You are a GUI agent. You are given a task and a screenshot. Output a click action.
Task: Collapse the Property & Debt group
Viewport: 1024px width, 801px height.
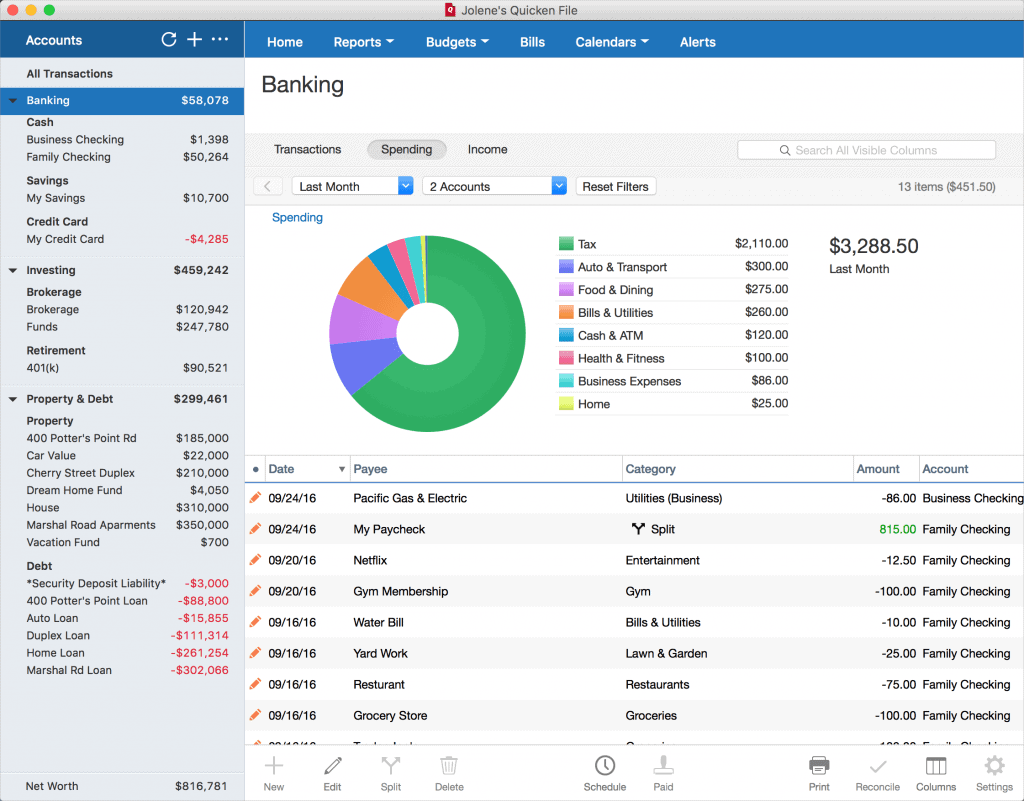pos(12,399)
